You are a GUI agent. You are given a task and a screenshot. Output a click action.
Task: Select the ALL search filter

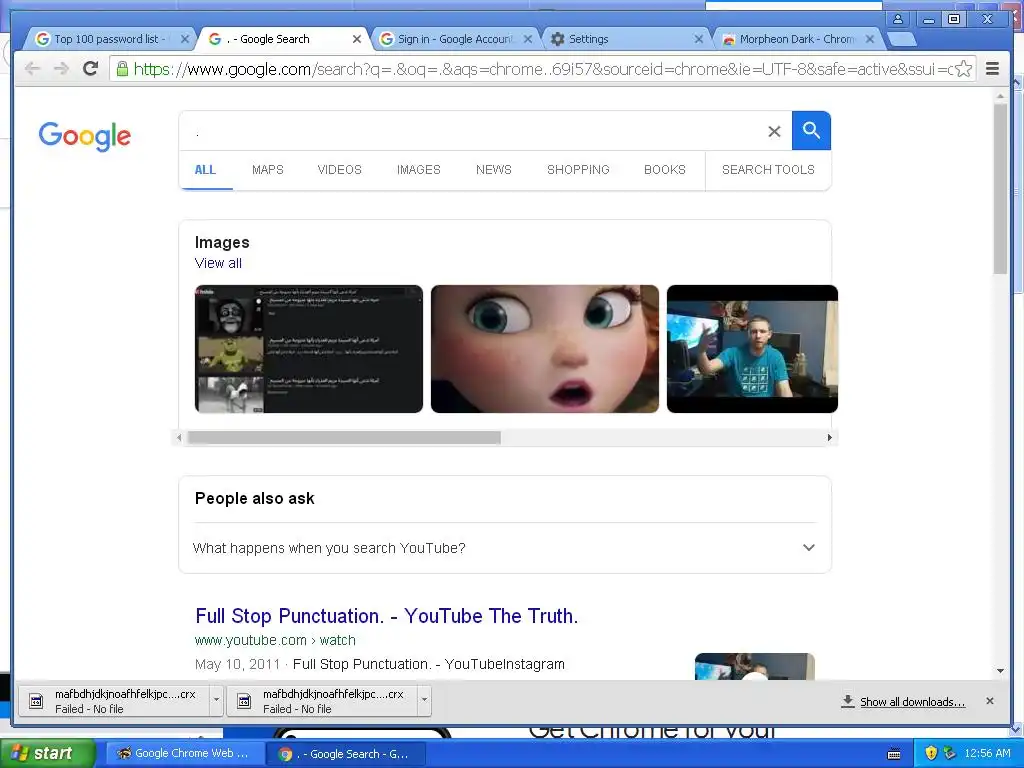205,170
